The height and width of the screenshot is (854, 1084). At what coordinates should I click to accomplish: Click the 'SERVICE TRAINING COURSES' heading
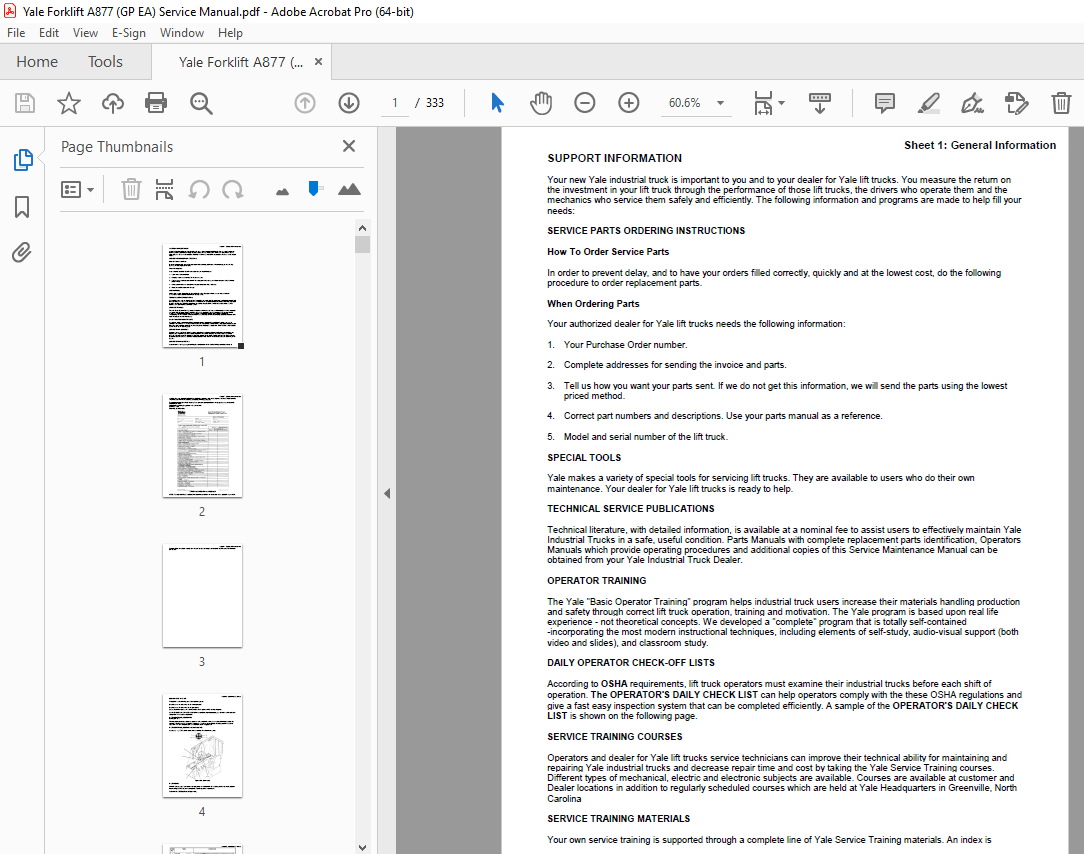pyautogui.click(x=614, y=737)
